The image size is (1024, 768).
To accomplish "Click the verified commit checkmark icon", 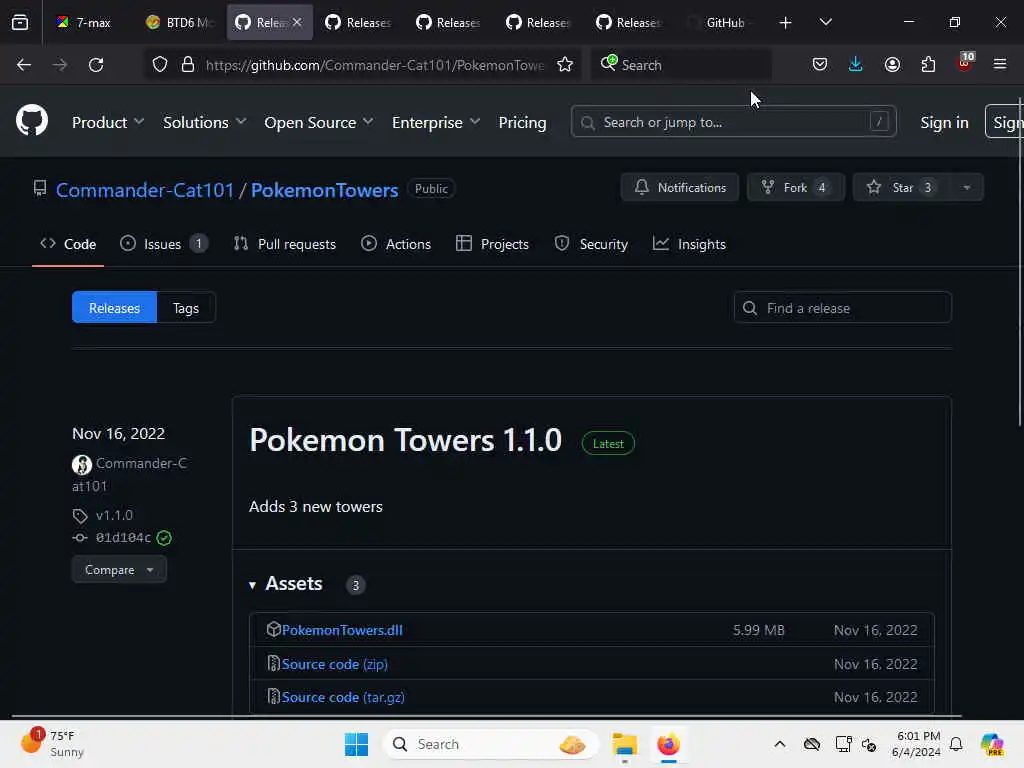I will [x=164, y=537].
